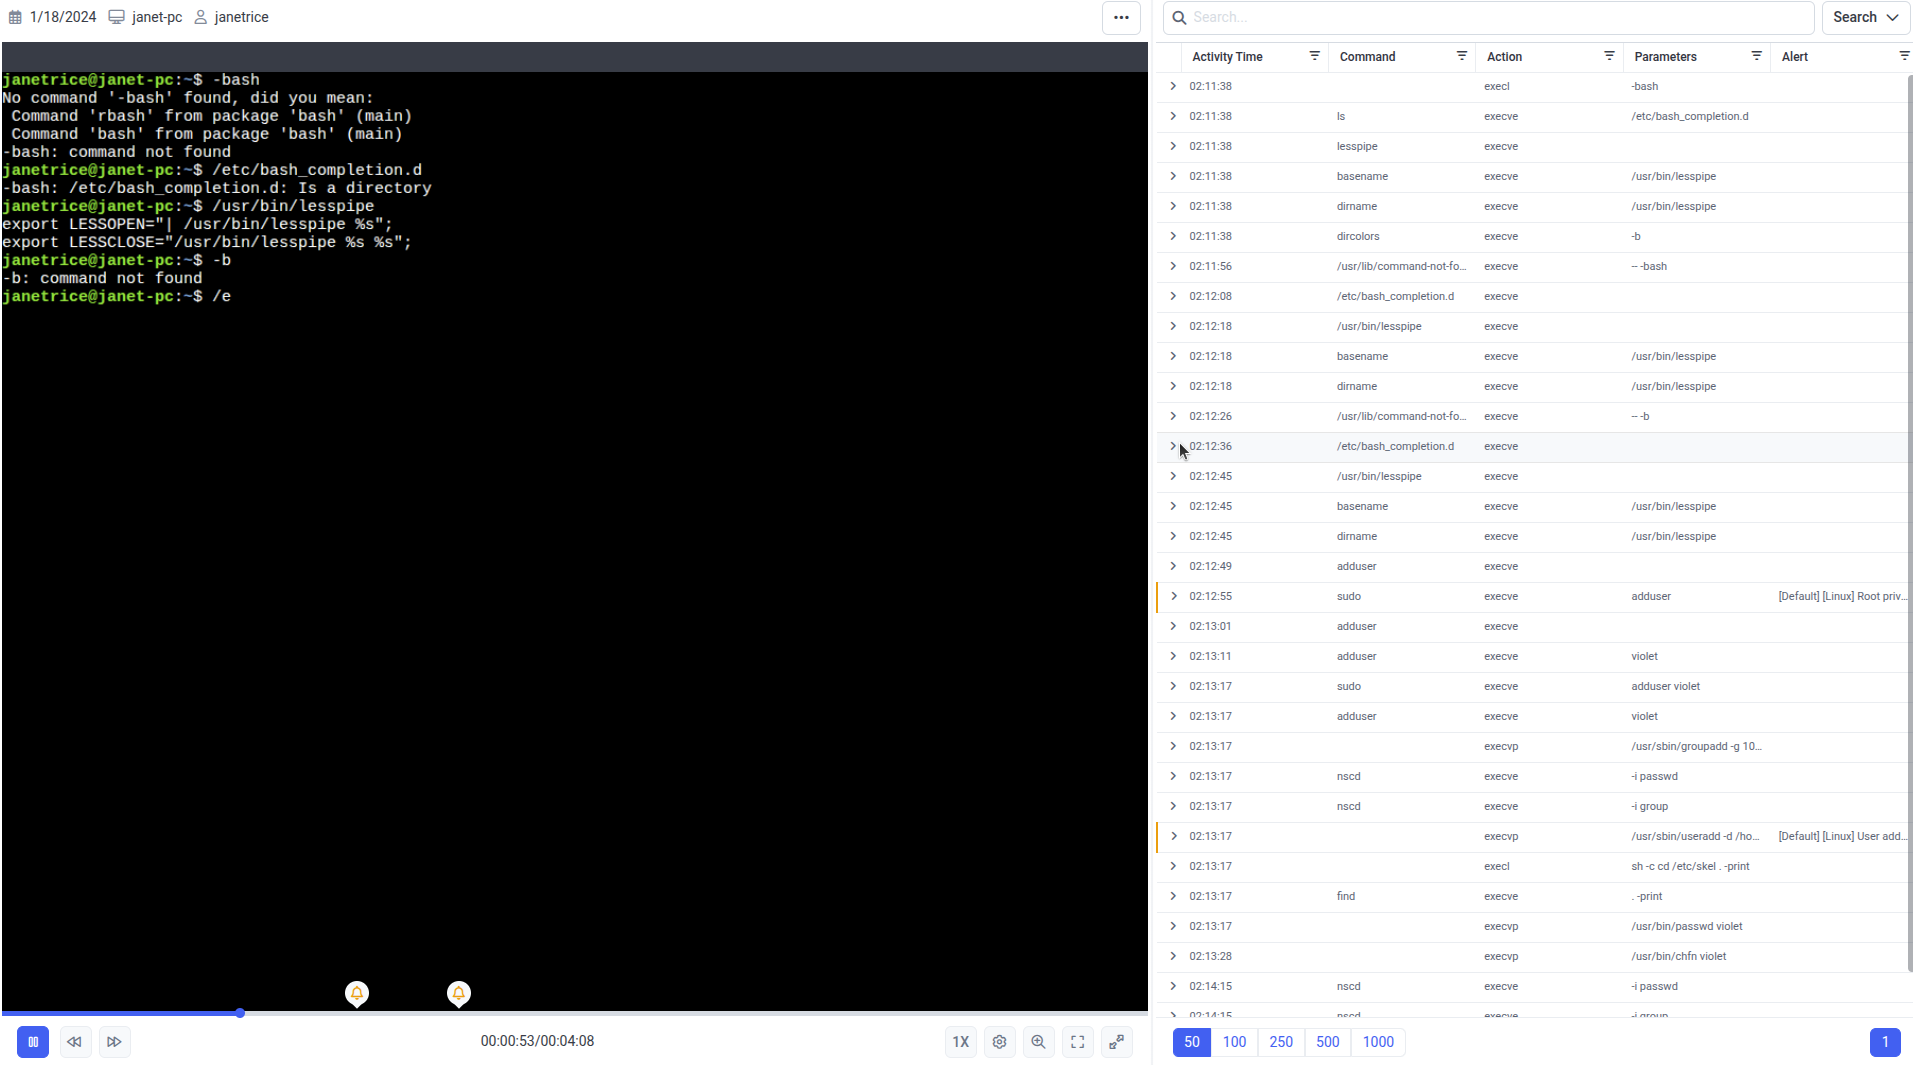Sort by Command column header
The image size is (1913, 1065).
(x=1367, y=57)
